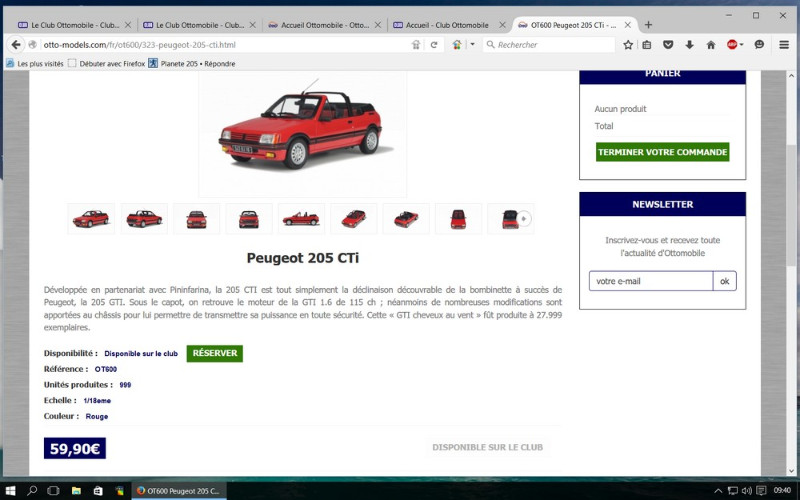The image size is (800, 500).
Task: Close the Accueil - Club Ottomobile tab
Action: coord(503,24)
